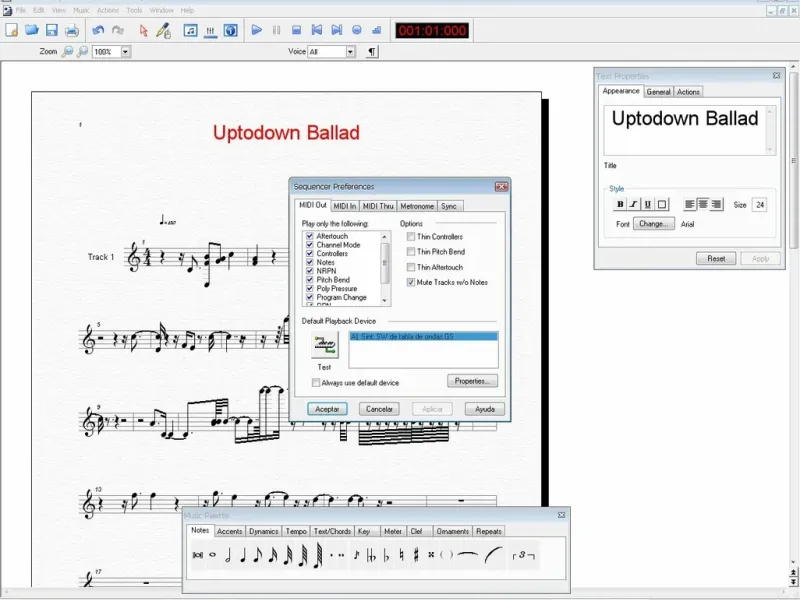Switch to the Metronome tab
This screenshot has height=600, width=800.
(417, 206)
